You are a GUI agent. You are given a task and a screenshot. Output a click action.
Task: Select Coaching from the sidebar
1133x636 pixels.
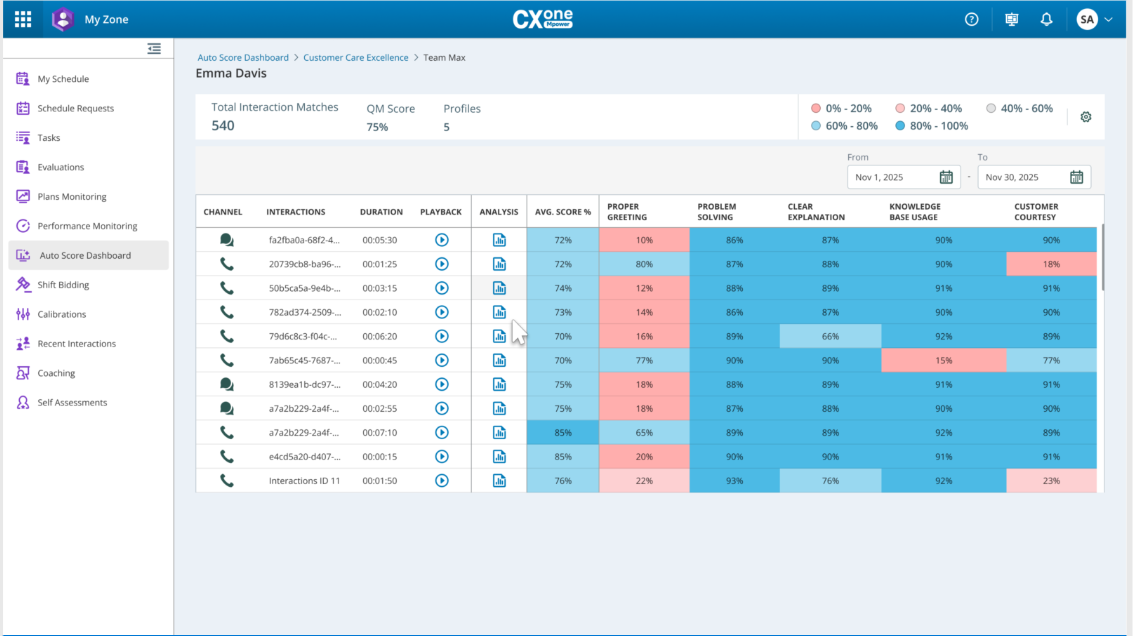pos(56,373)
